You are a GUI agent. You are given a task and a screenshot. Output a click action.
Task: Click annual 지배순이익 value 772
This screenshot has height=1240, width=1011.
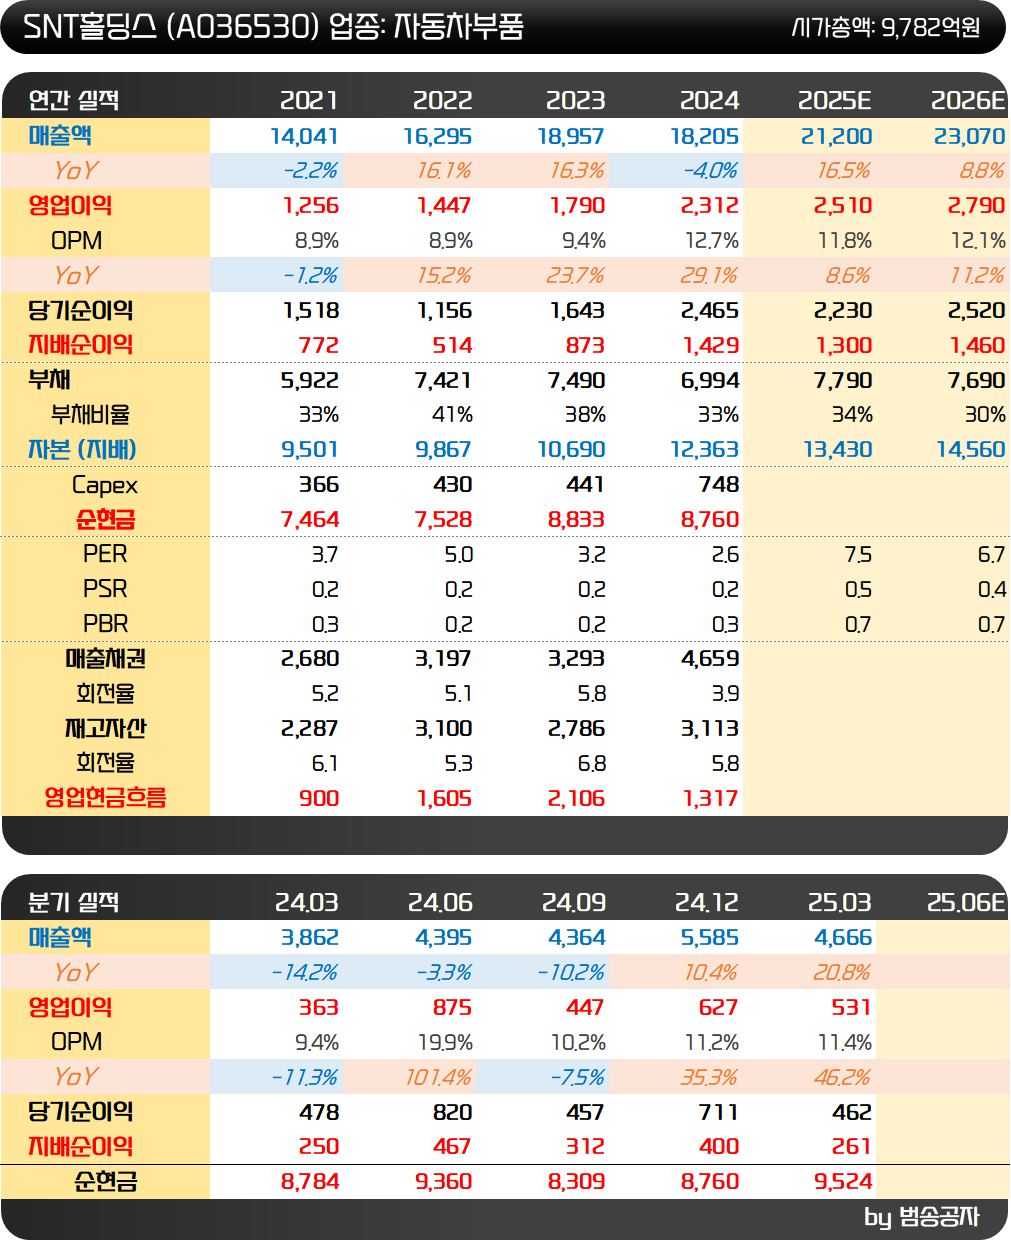(319, 346)
